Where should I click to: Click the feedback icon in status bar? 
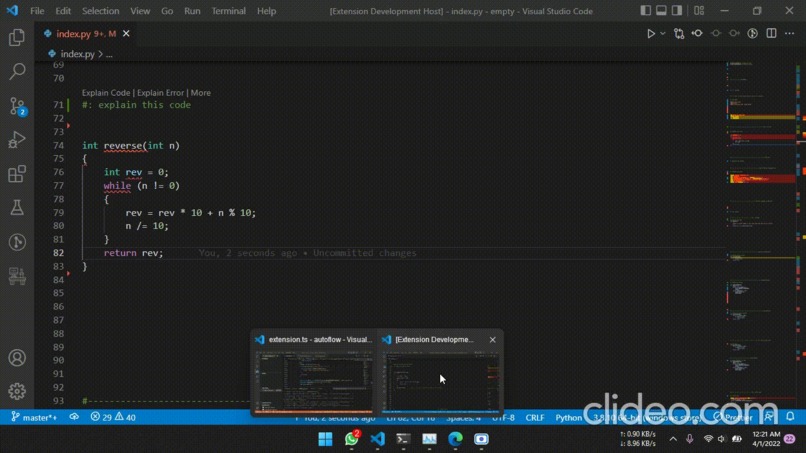(x=769, y=416)
